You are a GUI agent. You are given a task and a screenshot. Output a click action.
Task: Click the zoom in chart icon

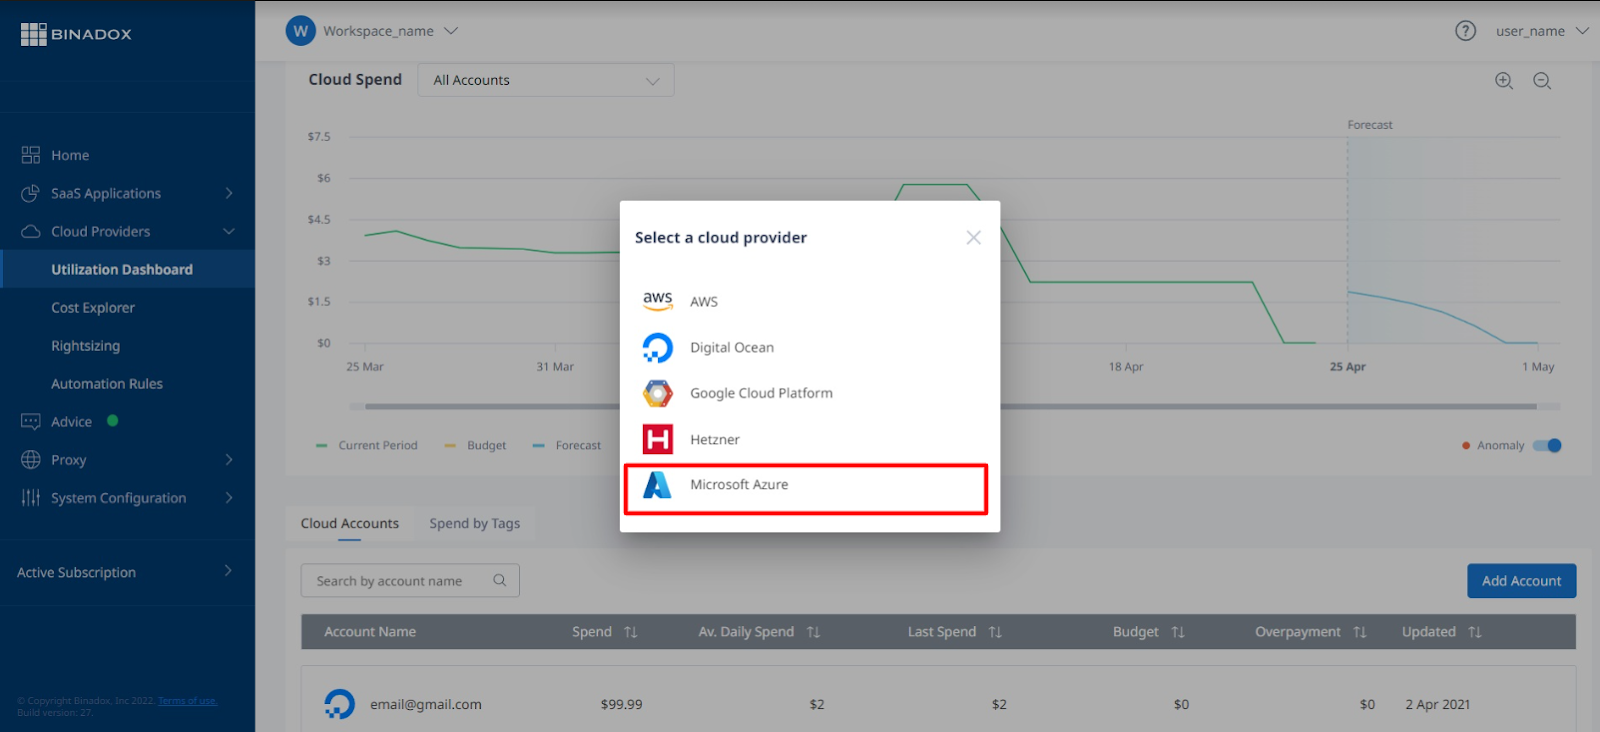click(1504, 81)
